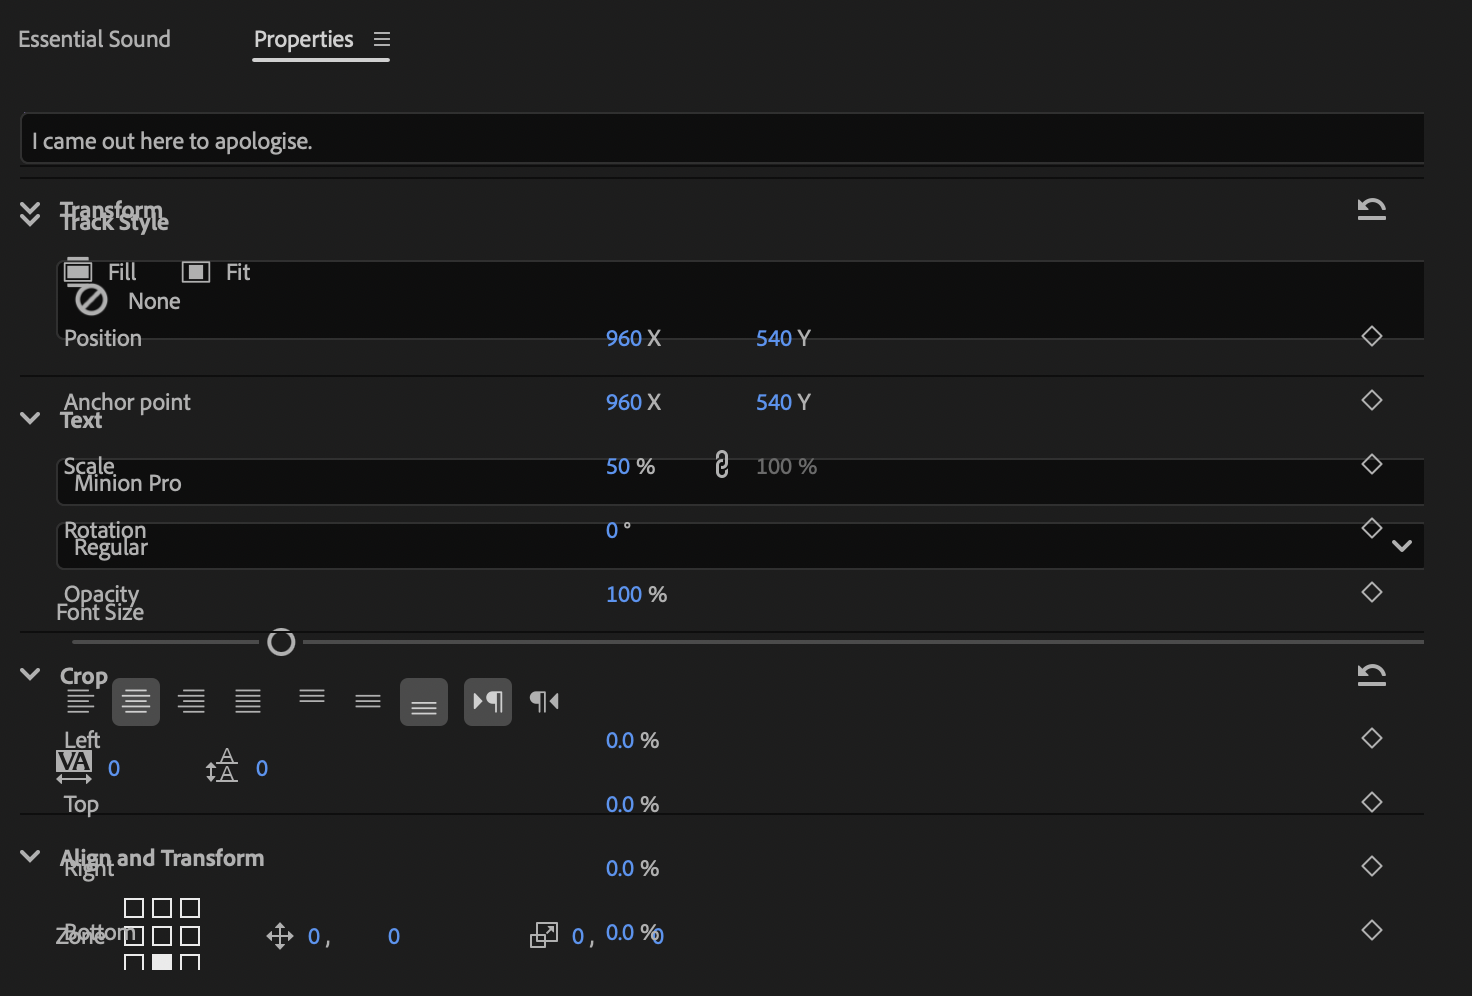The height and width of the screenshot is (996, 1472).
Task: Click the Scale link chain icon
Action: (x=721, y=465)
